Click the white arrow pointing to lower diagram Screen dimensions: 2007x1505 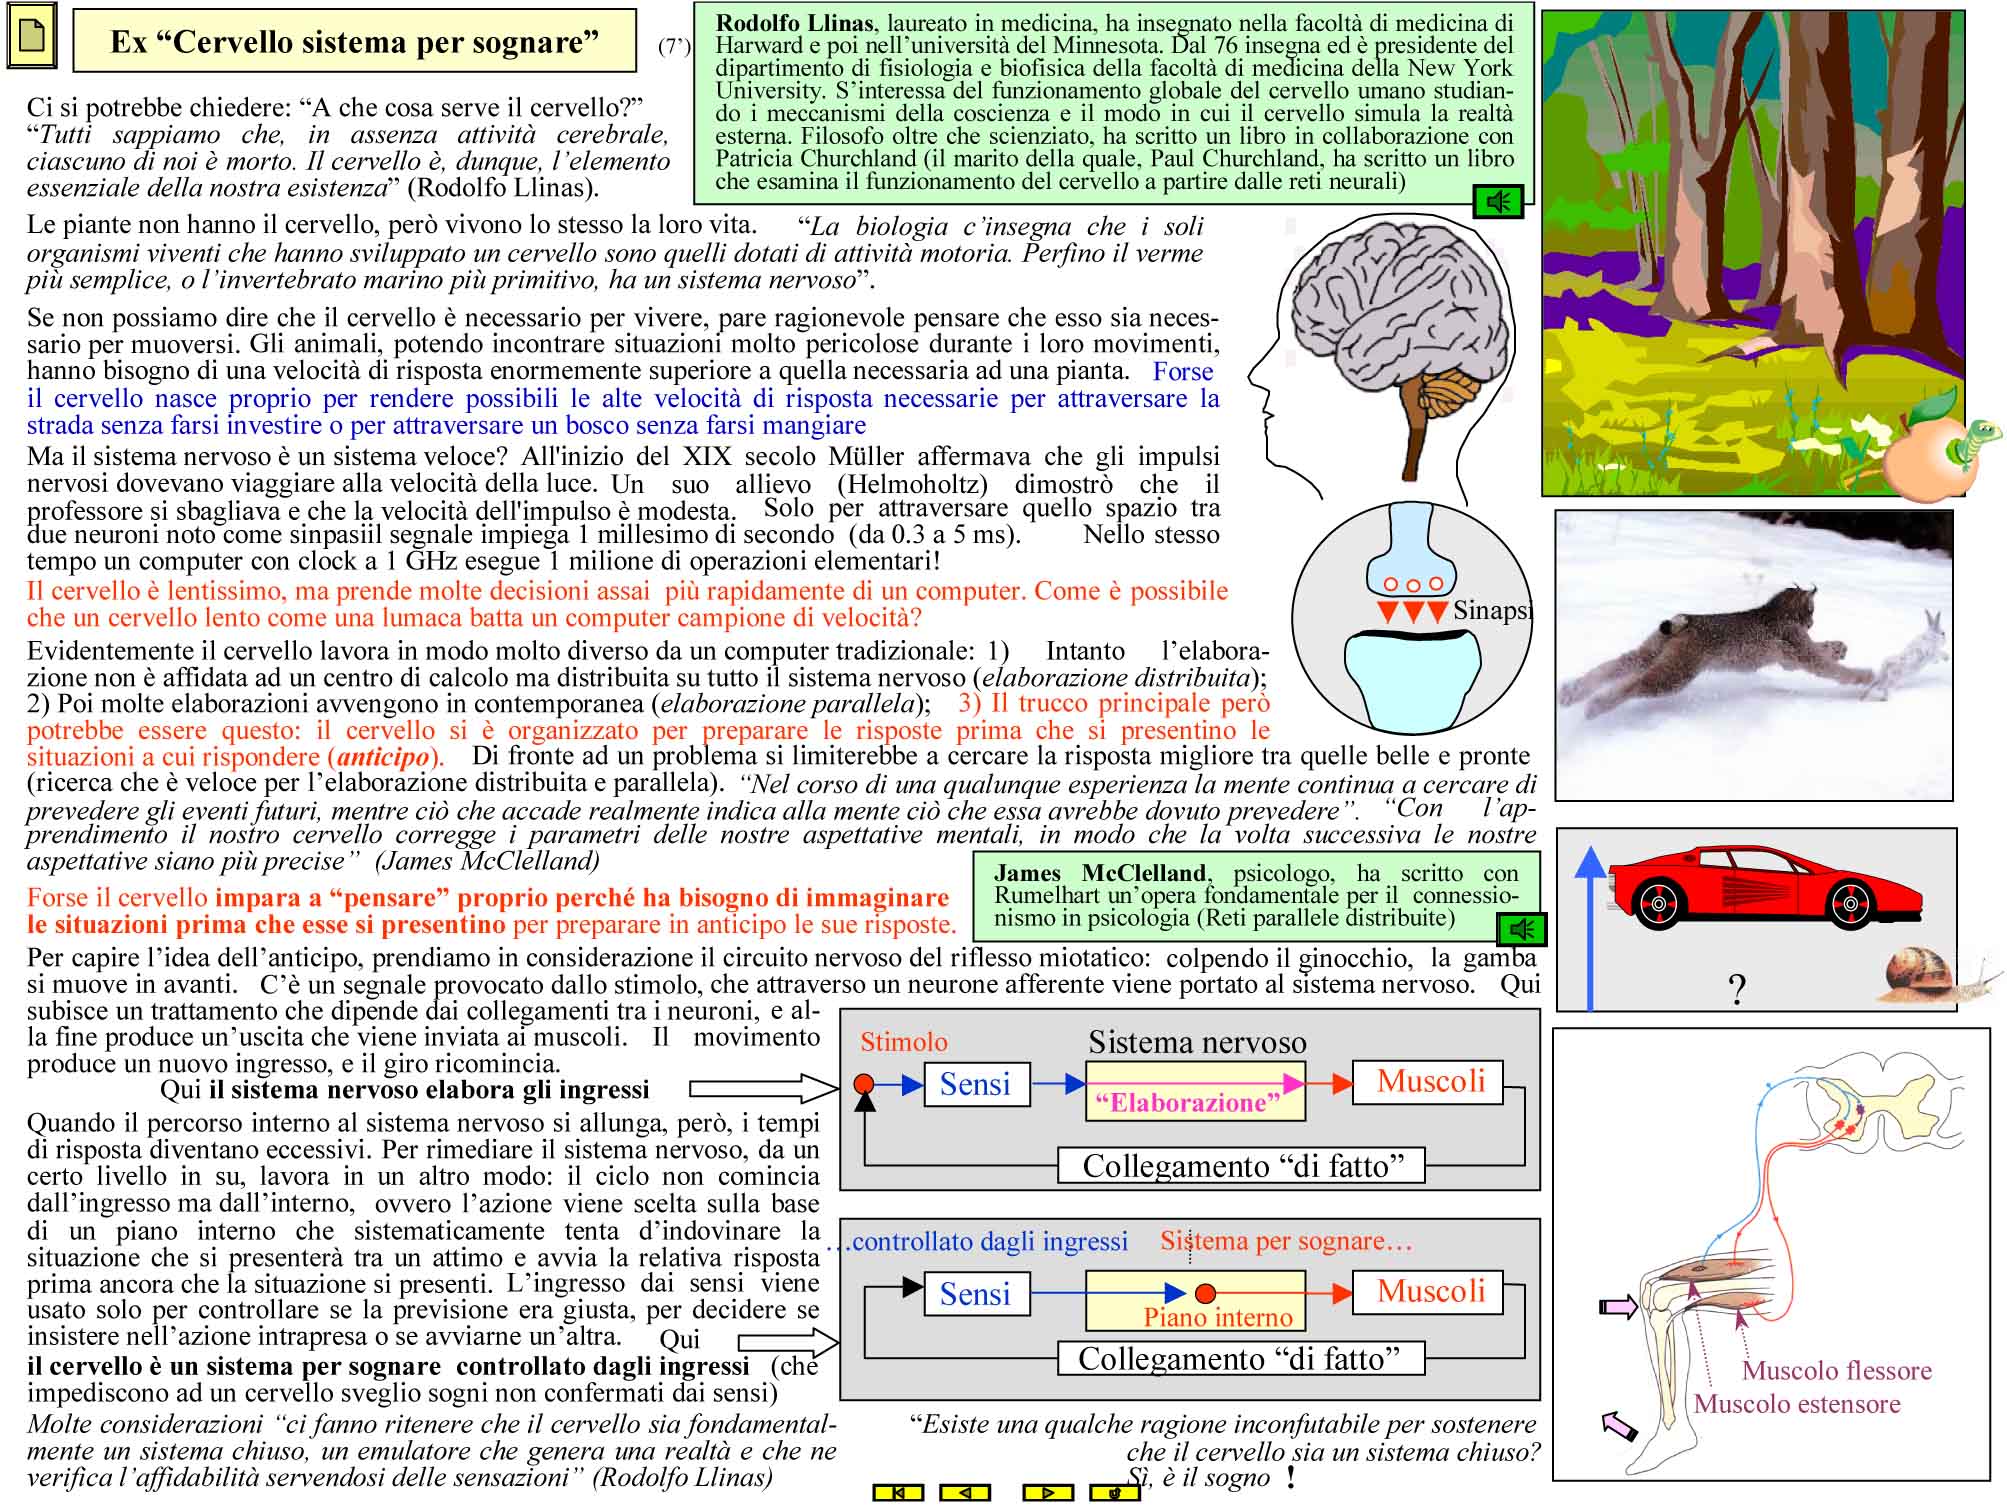click(x=788, y=1342)
